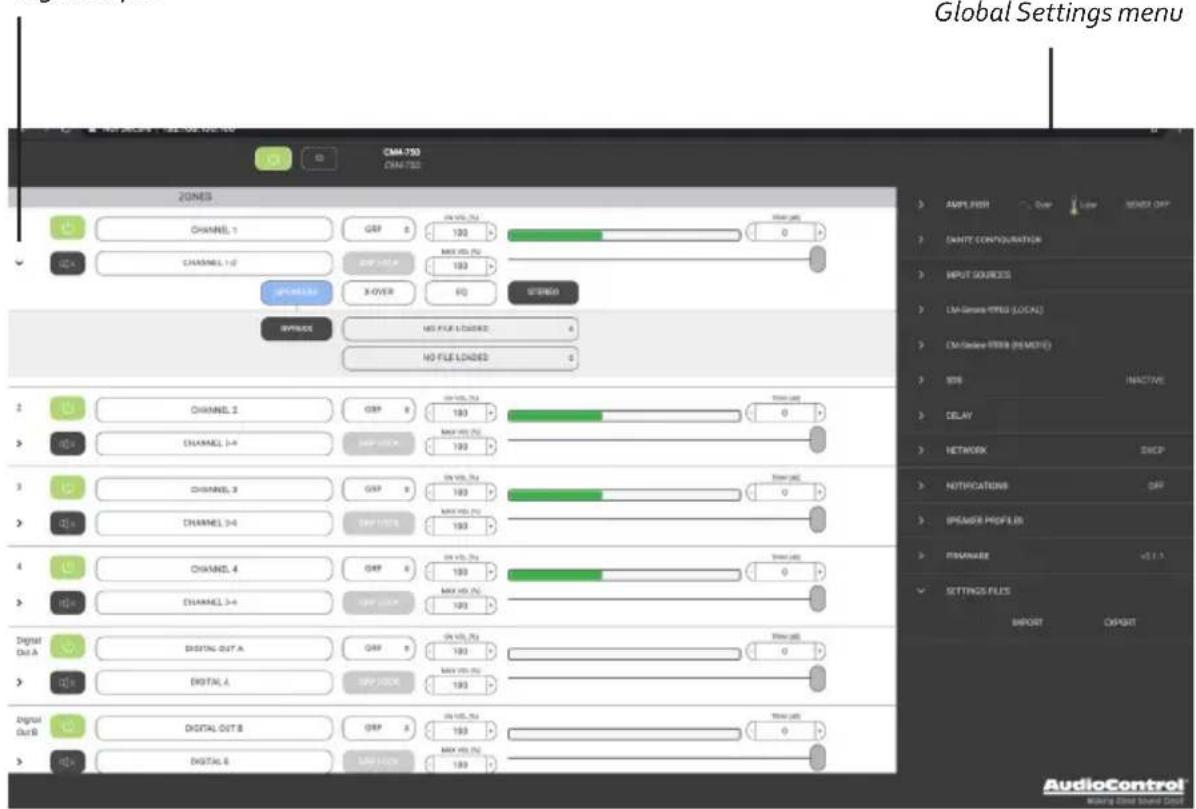Mute the Digital Out A zone speaker icon
The height and width of the screenshot is (809, 1196).
(x=67, y=682)
